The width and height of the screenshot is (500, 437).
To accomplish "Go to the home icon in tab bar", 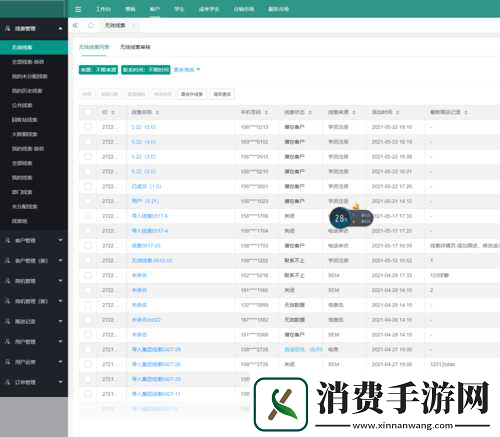I will (x=91, y=25).
